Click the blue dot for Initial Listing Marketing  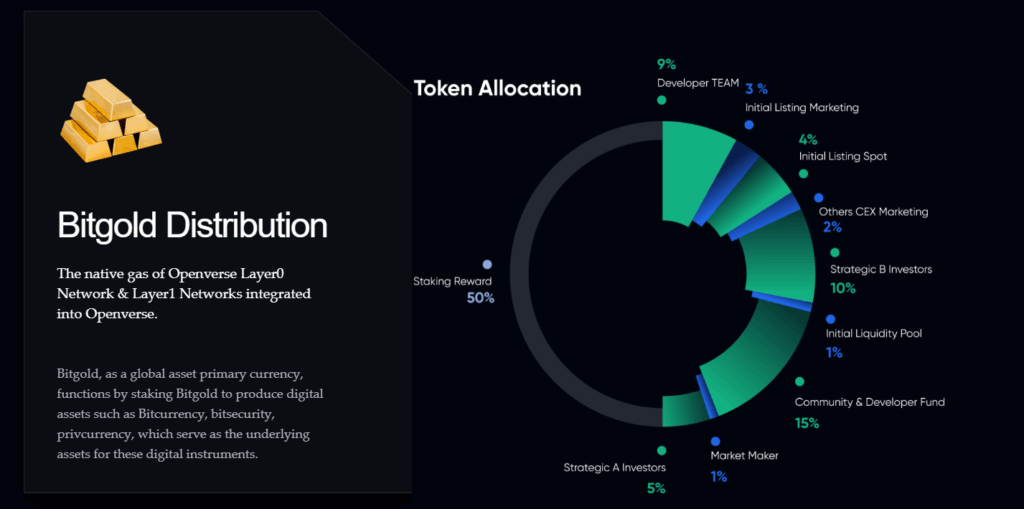click(x=748, y=125)
